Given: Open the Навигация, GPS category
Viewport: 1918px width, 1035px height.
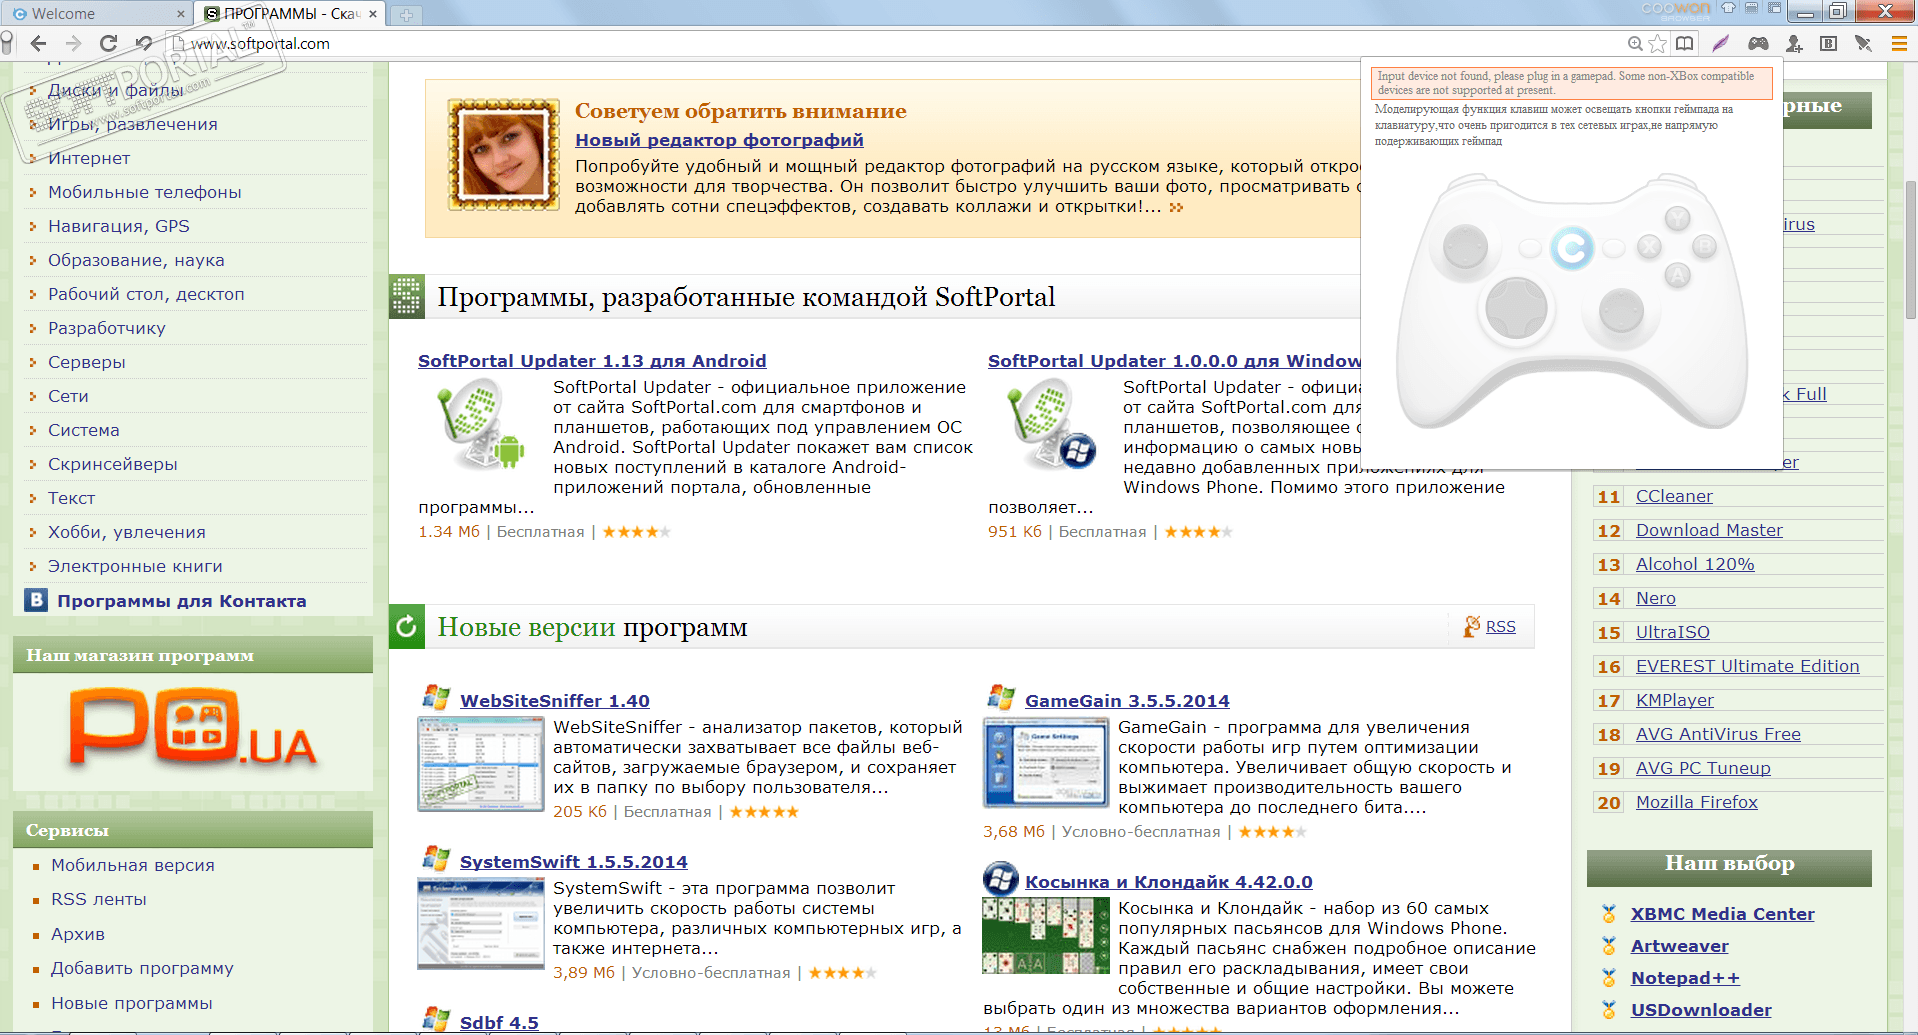Looking at the screenshot, I should (119, 226).
